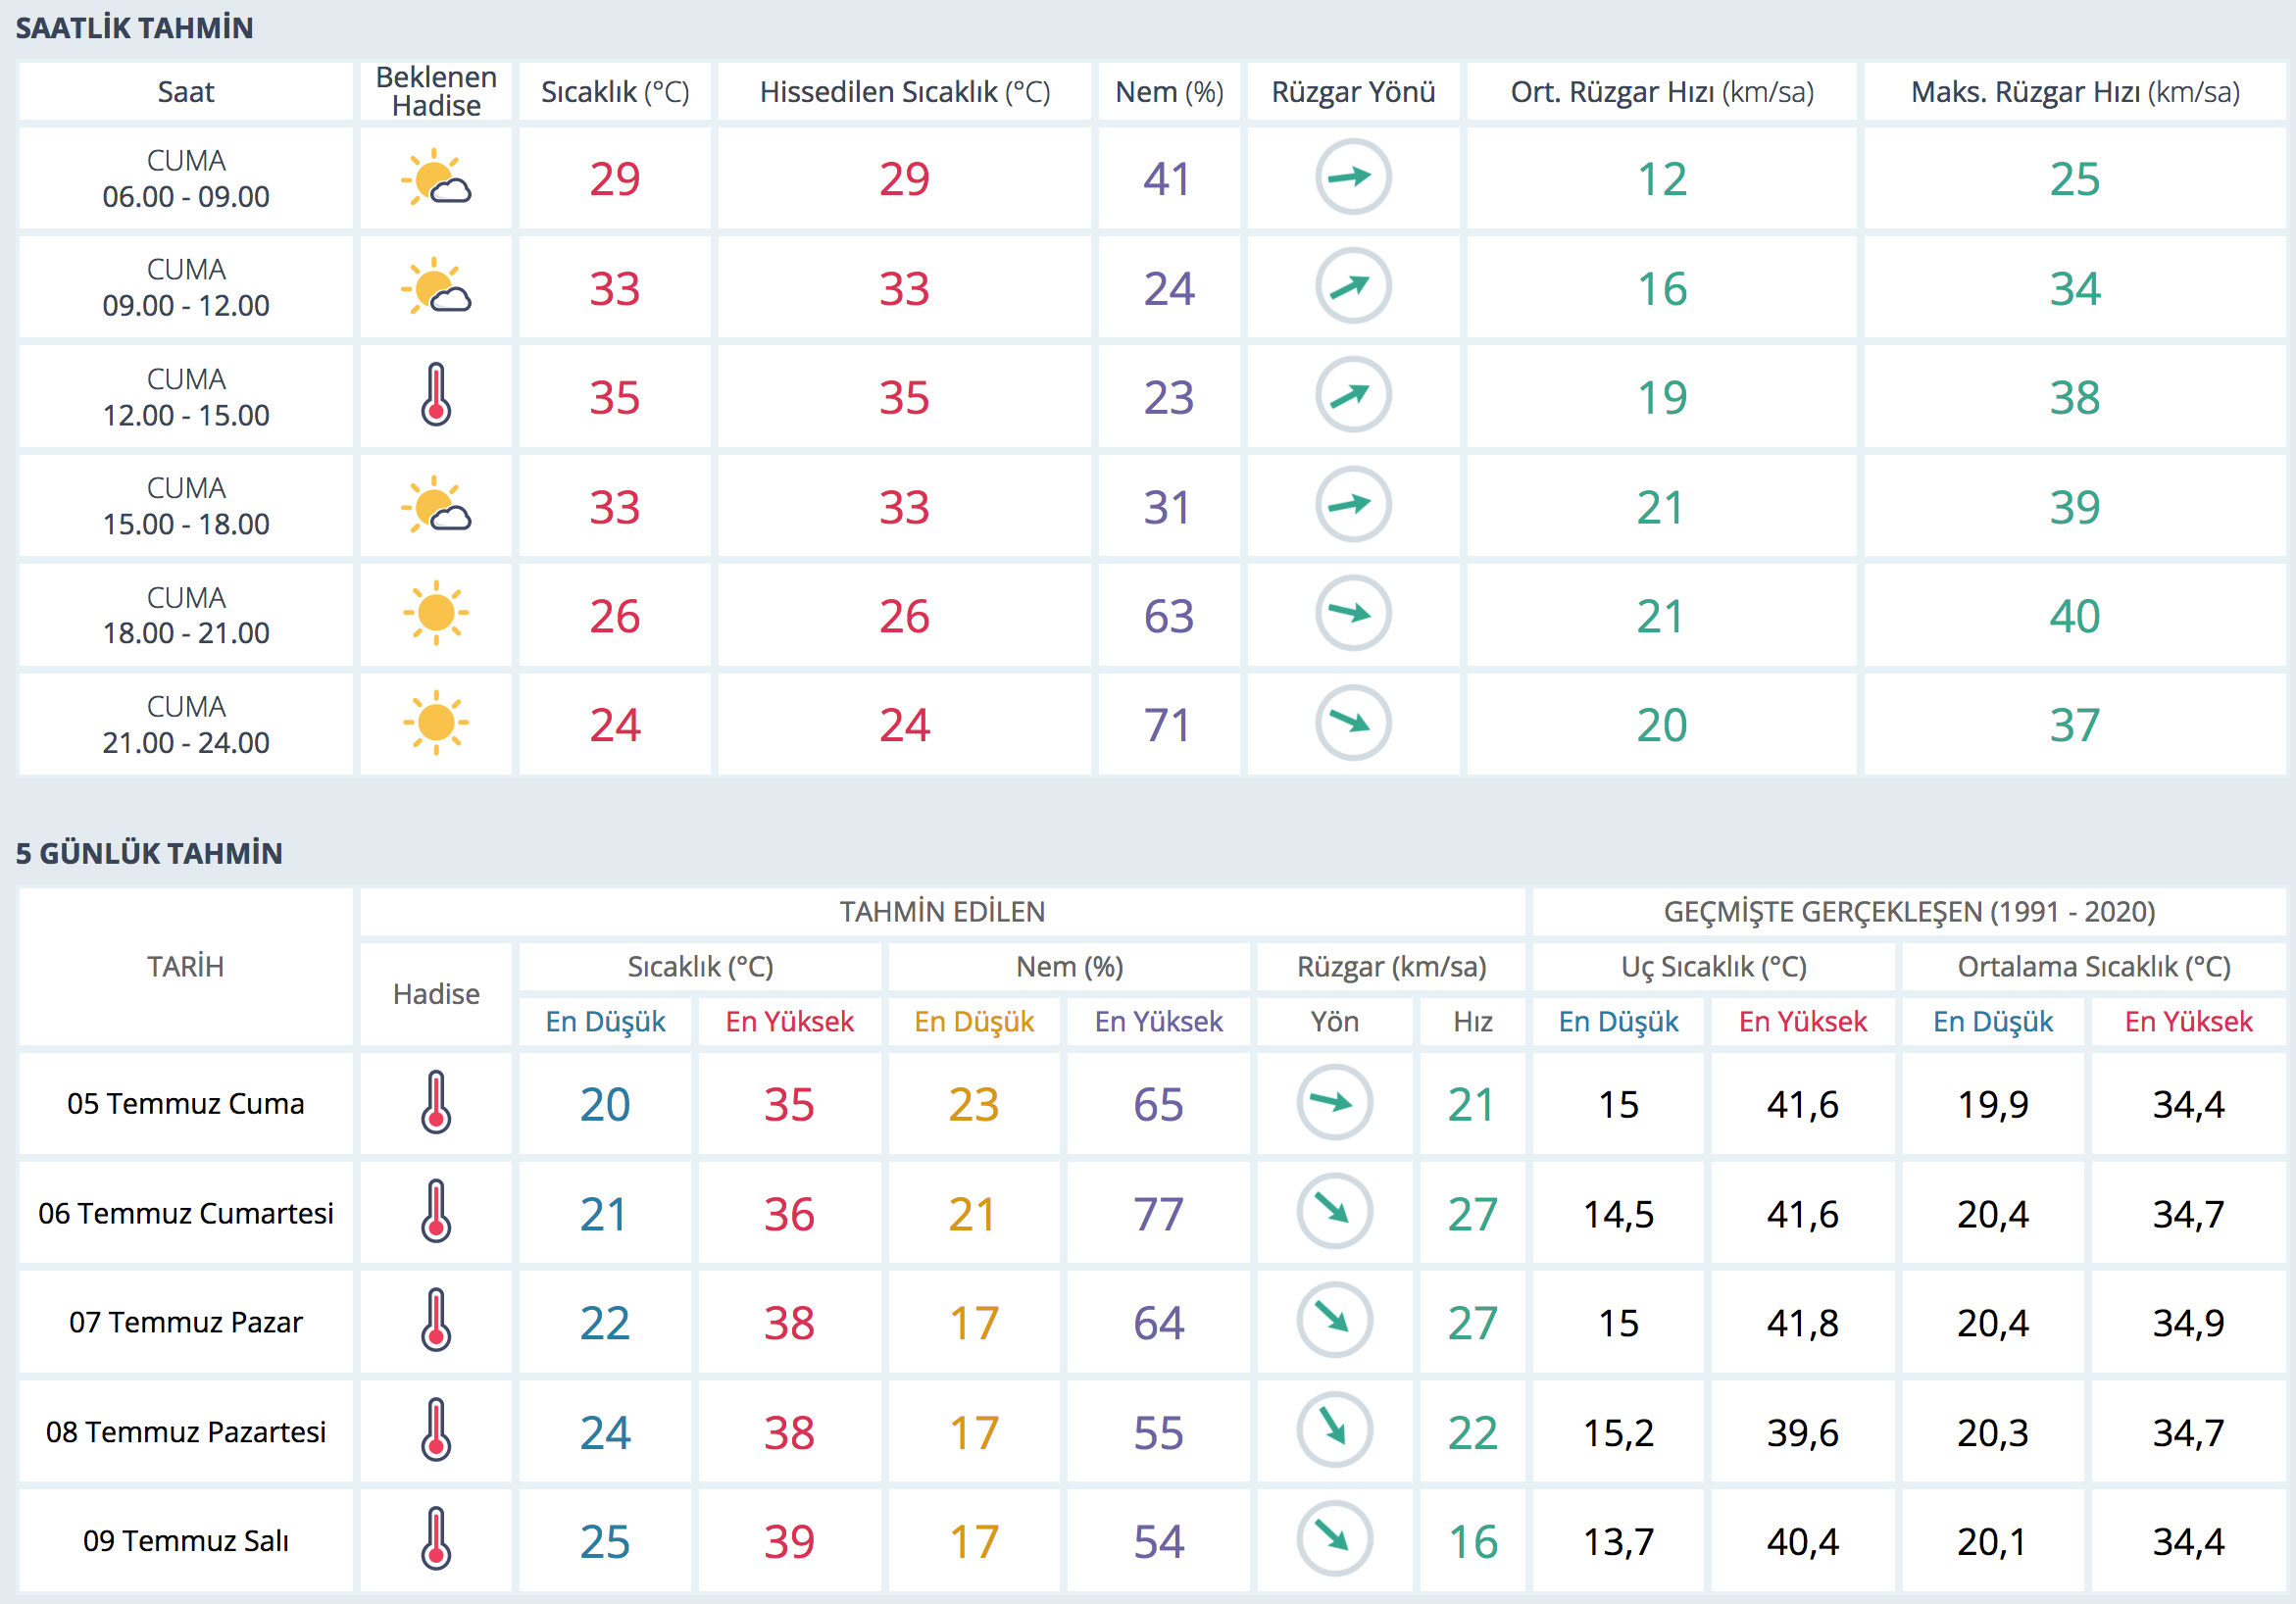Screen dimensions: 2296x1604
Task: Click wind direction icon for 05 Temmuz Cuma
Action: point(1334,1103)
